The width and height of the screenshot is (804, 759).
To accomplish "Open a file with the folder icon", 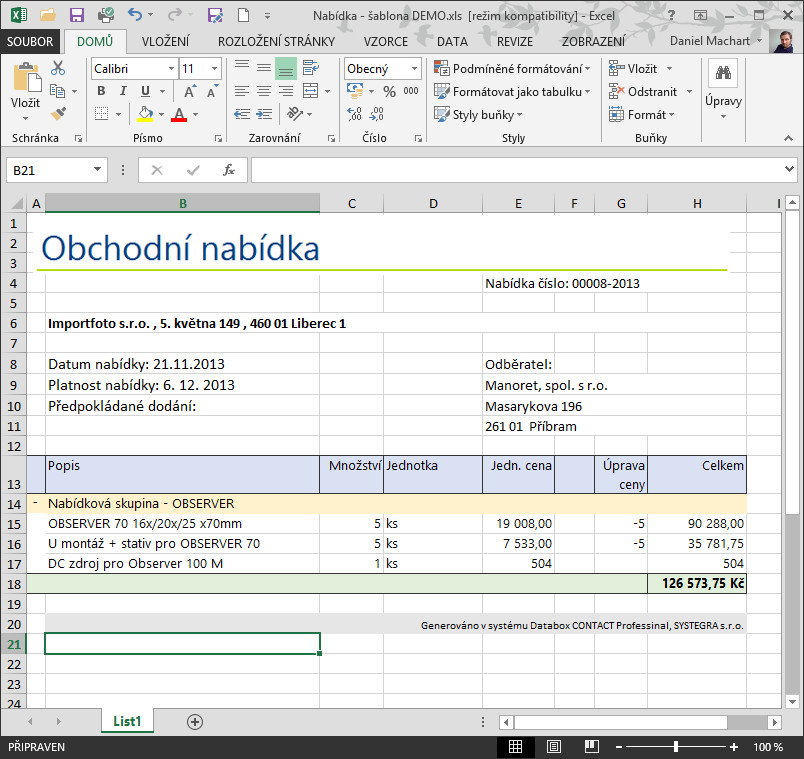I will click(x=48, y=15).
